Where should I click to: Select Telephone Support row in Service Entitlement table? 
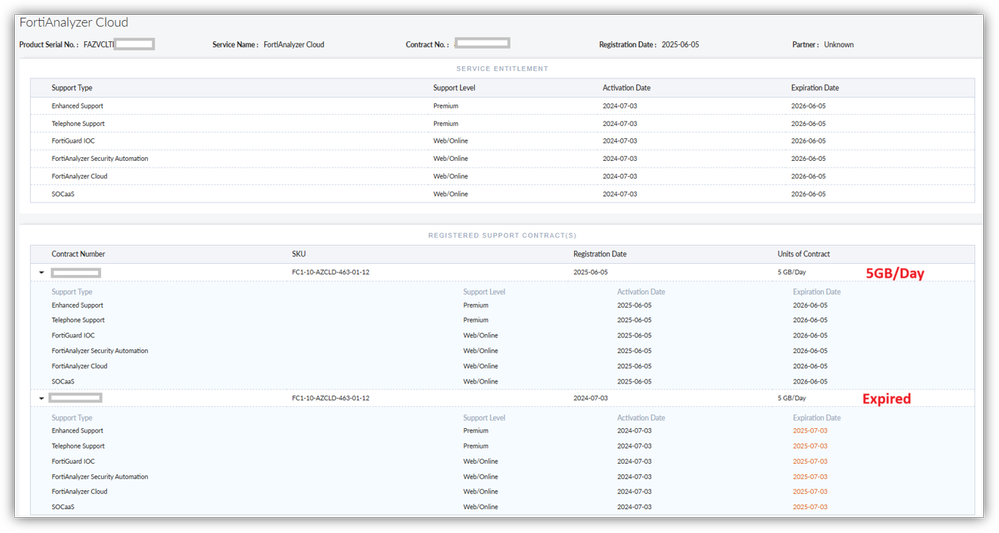(x=502, y=124)
